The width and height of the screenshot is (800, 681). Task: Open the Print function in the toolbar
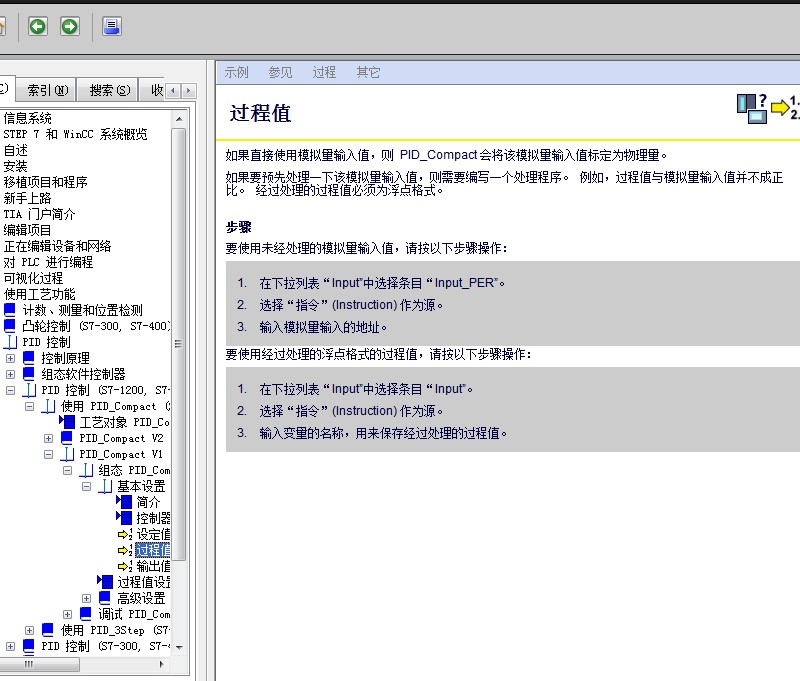point(112,27)
